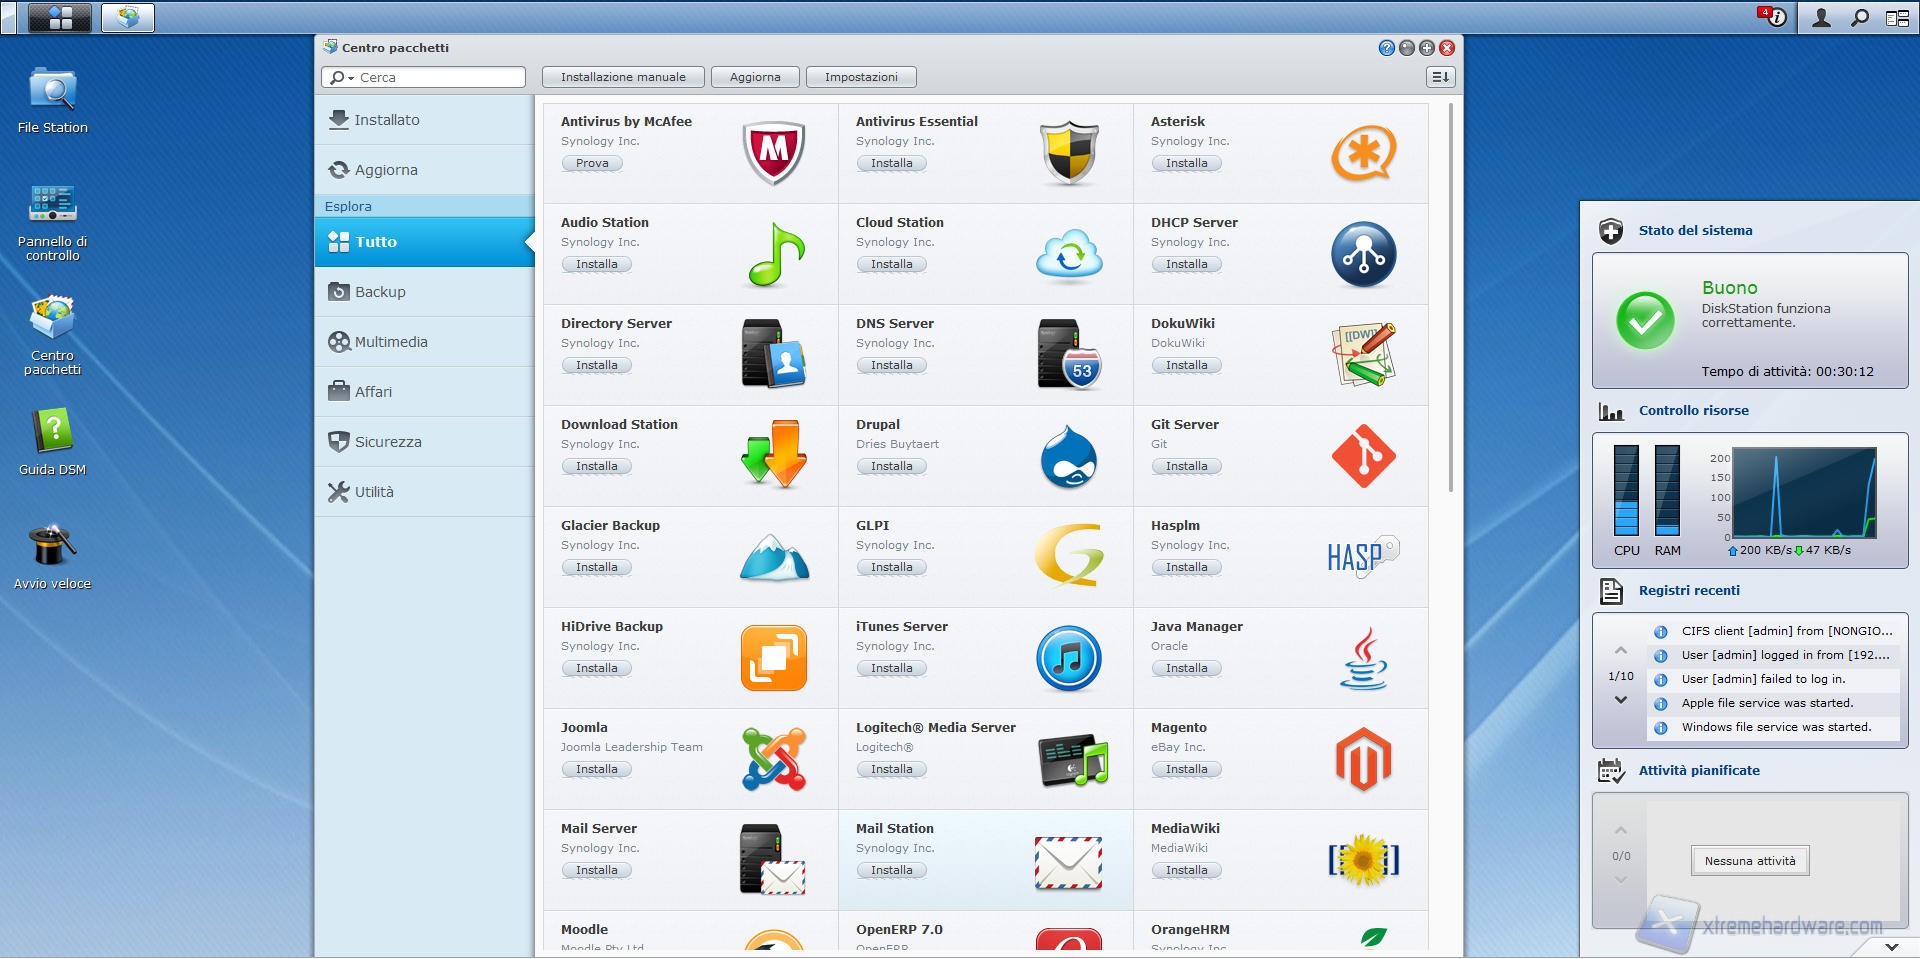This screenshot has width=1920, height=959.
Task: Collapse the widget panel bottom chevron
Action: (x=1891, y=946)
